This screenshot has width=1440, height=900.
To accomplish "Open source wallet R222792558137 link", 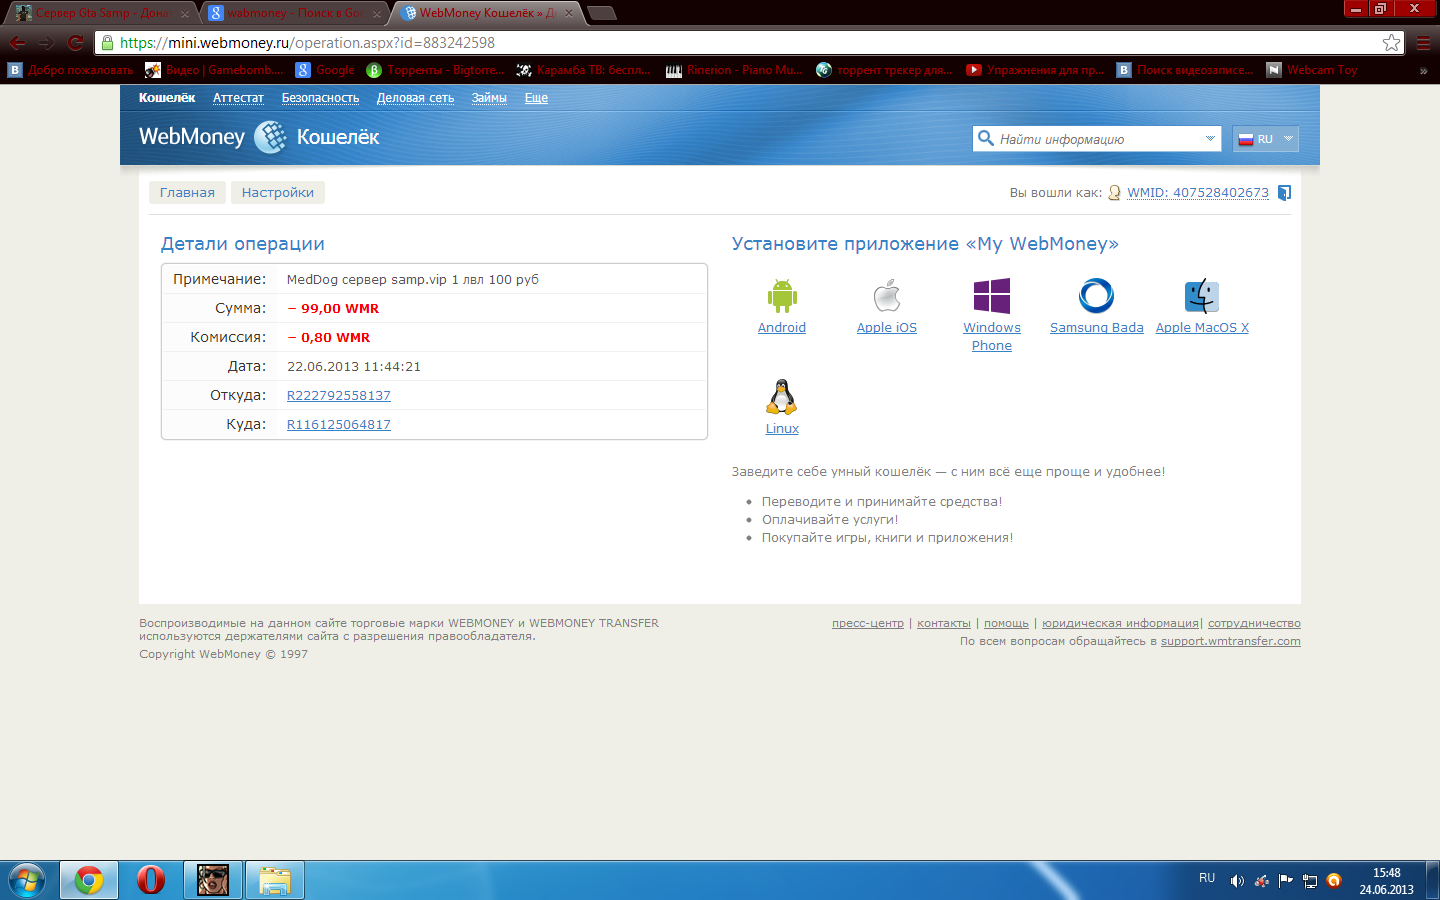I will tap(339, 396).
